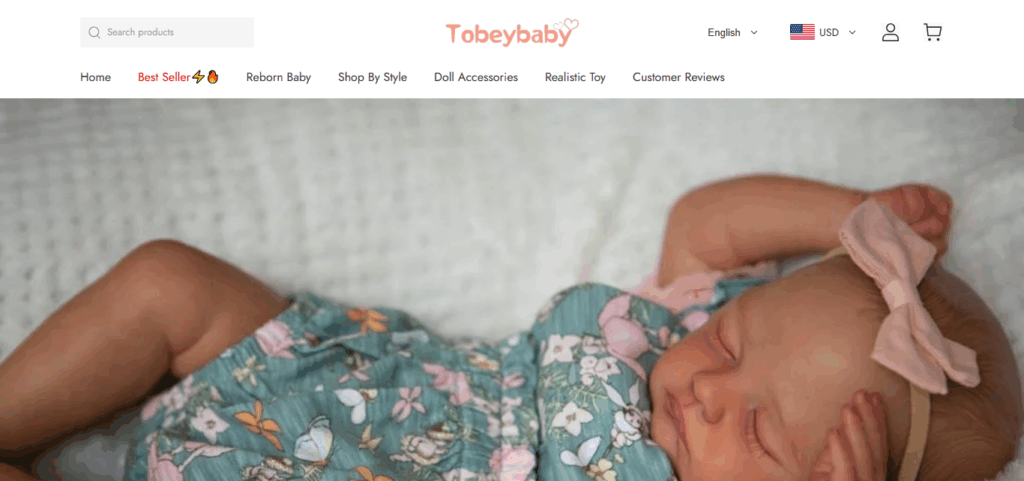Open the Reborn Baby menu
The height and width of the screenshot is (481, 1024).
[278, 77]
